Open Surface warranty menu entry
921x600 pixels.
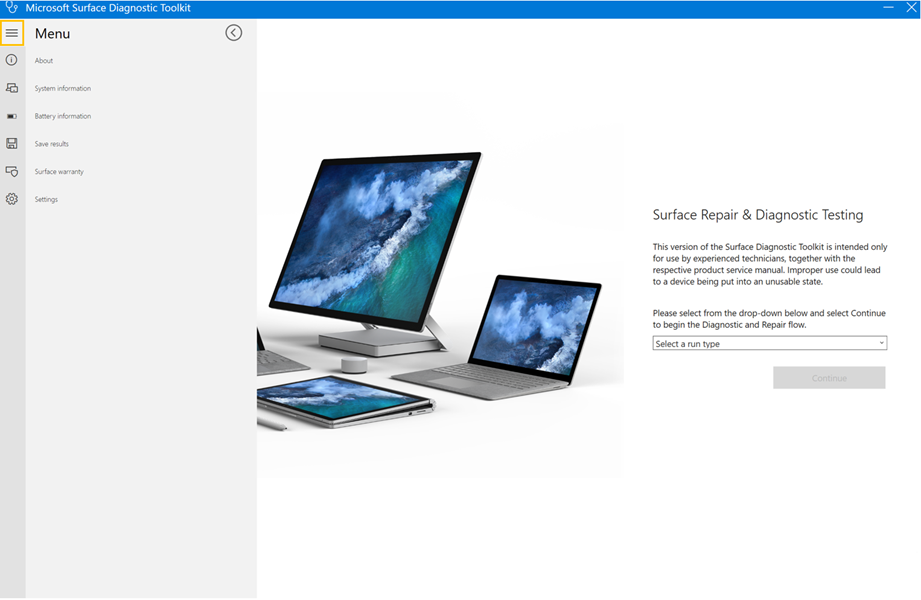point(59,172)
